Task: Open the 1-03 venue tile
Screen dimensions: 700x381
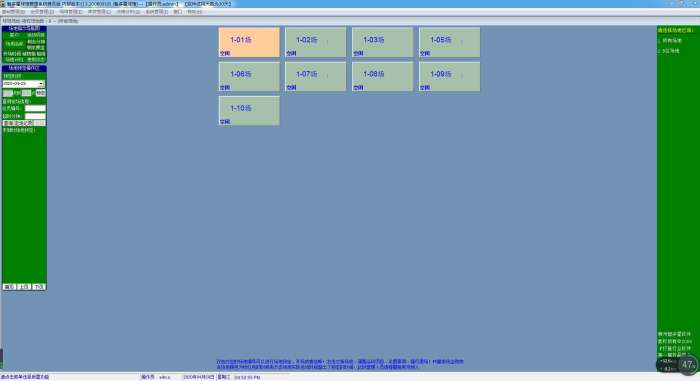Action: pos(383,42)
